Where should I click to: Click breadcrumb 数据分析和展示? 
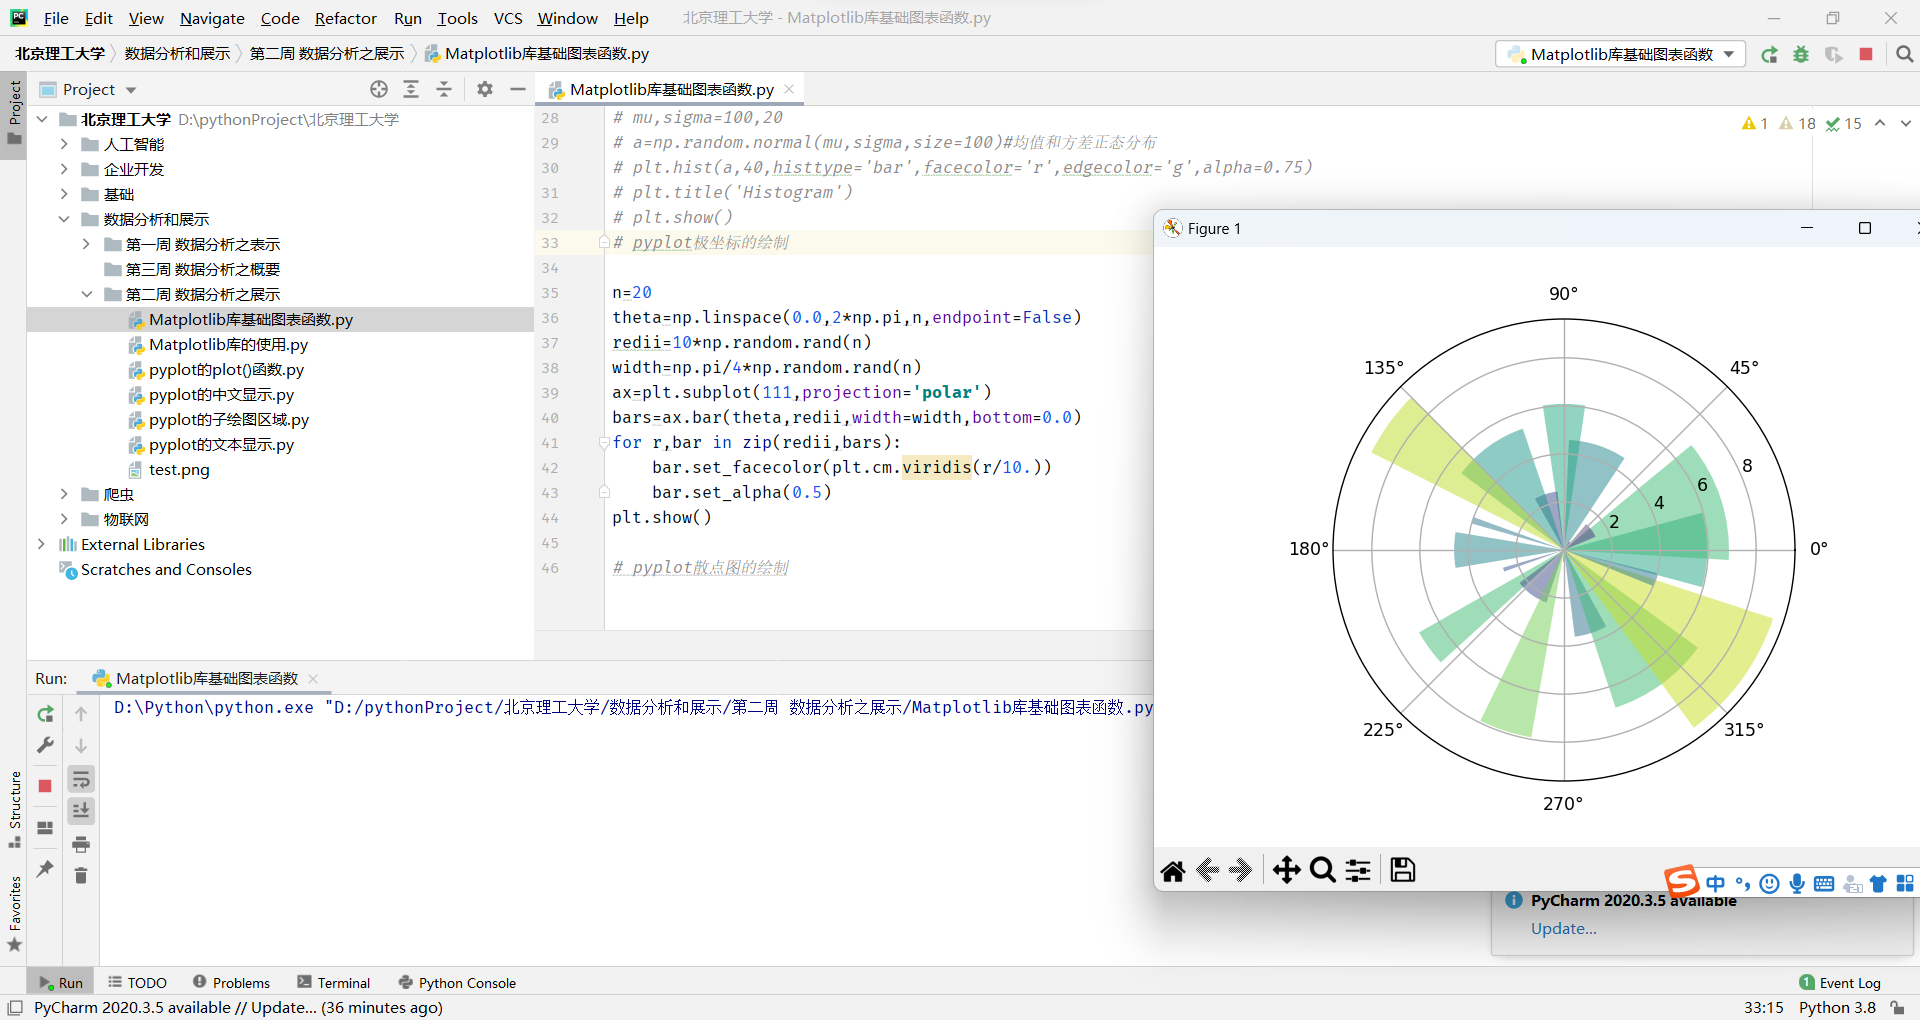pyautogui.click(x=177, y=54)
